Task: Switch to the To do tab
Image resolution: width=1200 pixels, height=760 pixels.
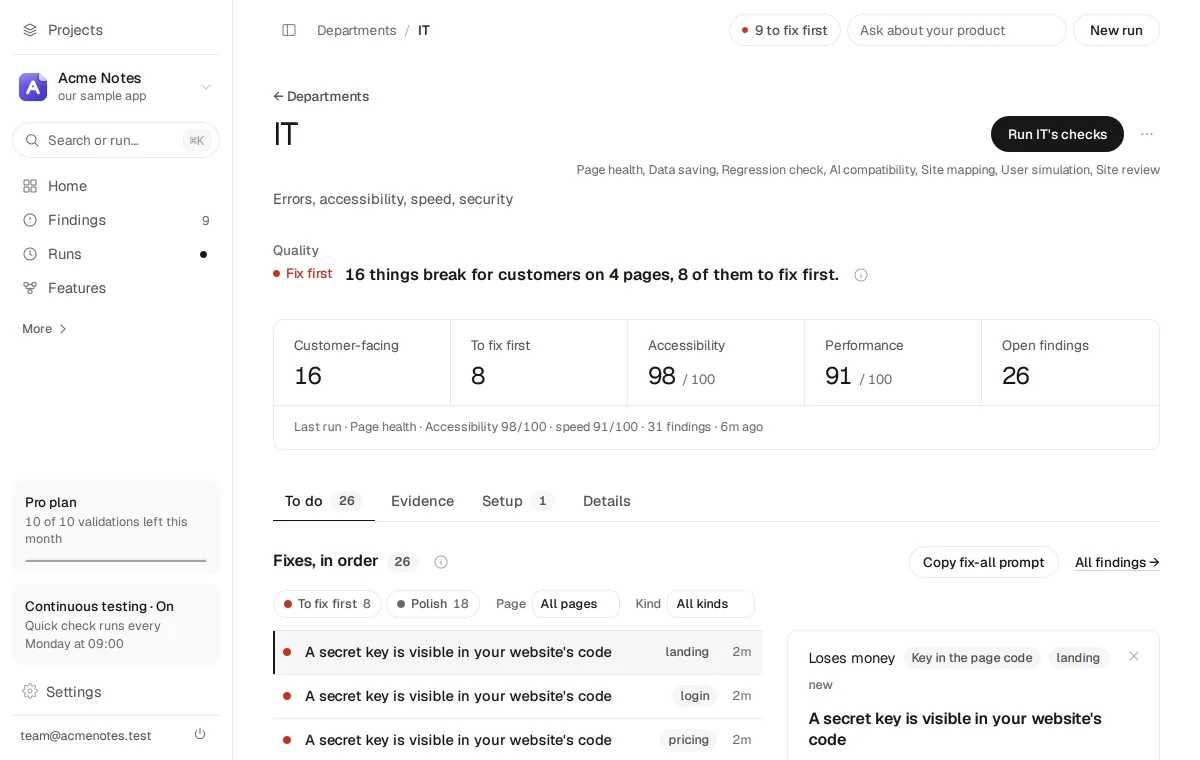Action: click(x=324, y=501)
